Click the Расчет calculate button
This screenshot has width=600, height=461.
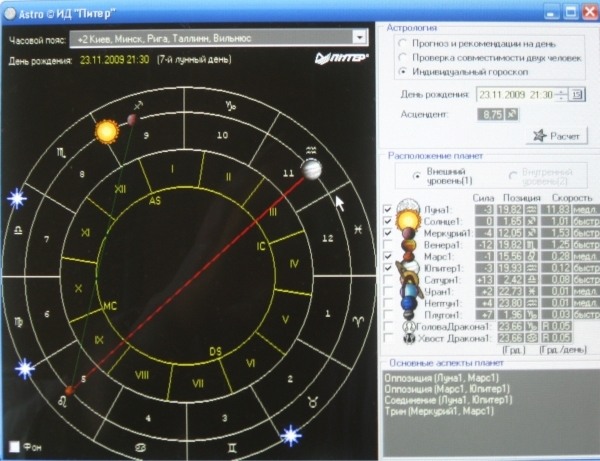(557, 136)
